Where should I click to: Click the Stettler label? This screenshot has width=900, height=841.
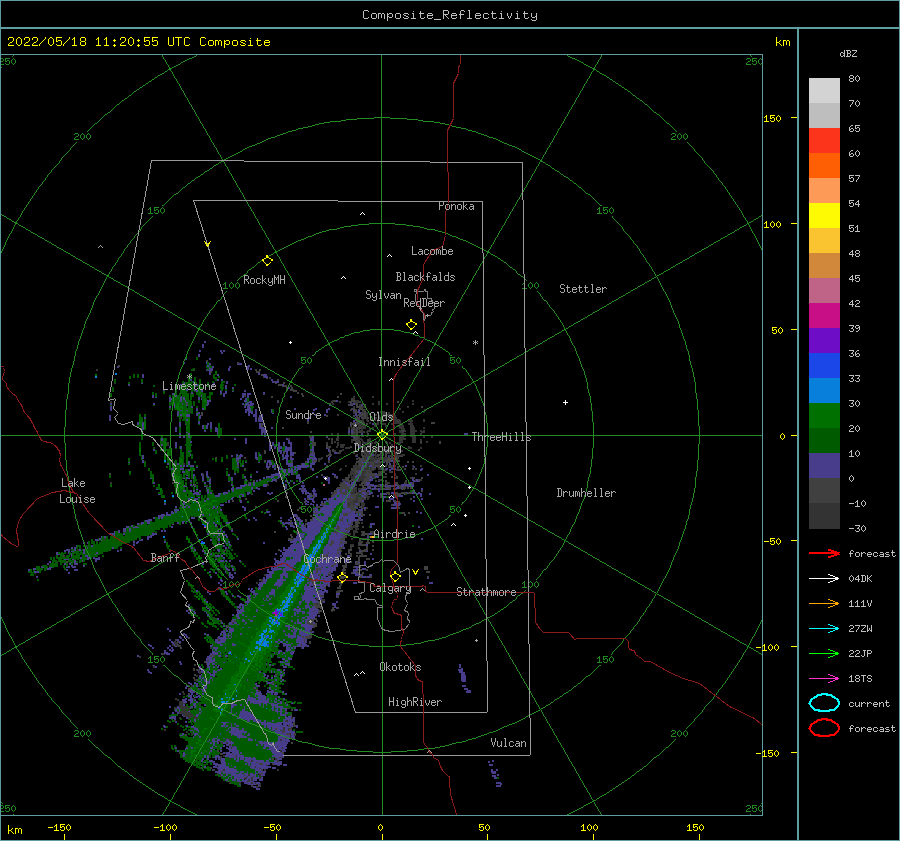click(583, 289)
